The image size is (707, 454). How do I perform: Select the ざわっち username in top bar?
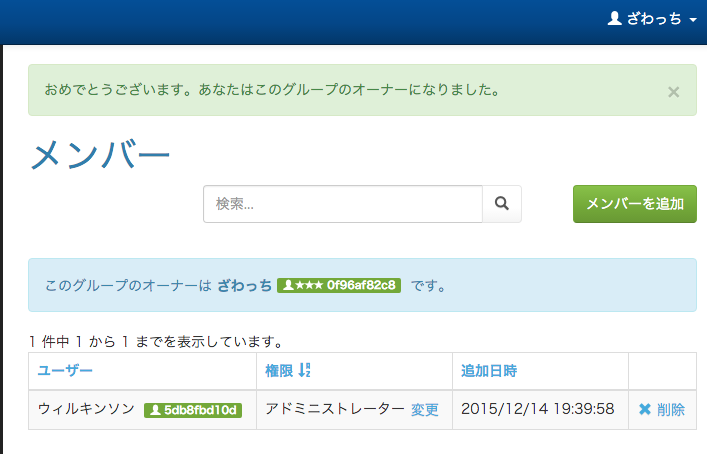pos(654,19)
